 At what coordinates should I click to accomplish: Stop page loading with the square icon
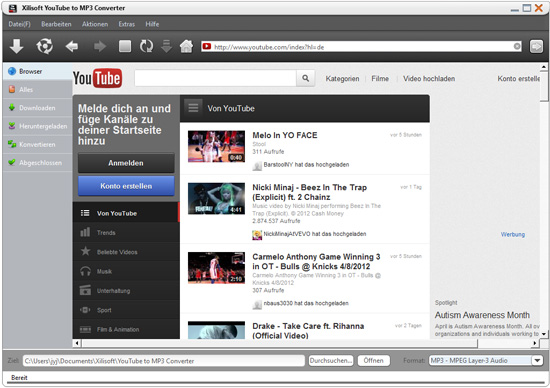pos(125,46)
